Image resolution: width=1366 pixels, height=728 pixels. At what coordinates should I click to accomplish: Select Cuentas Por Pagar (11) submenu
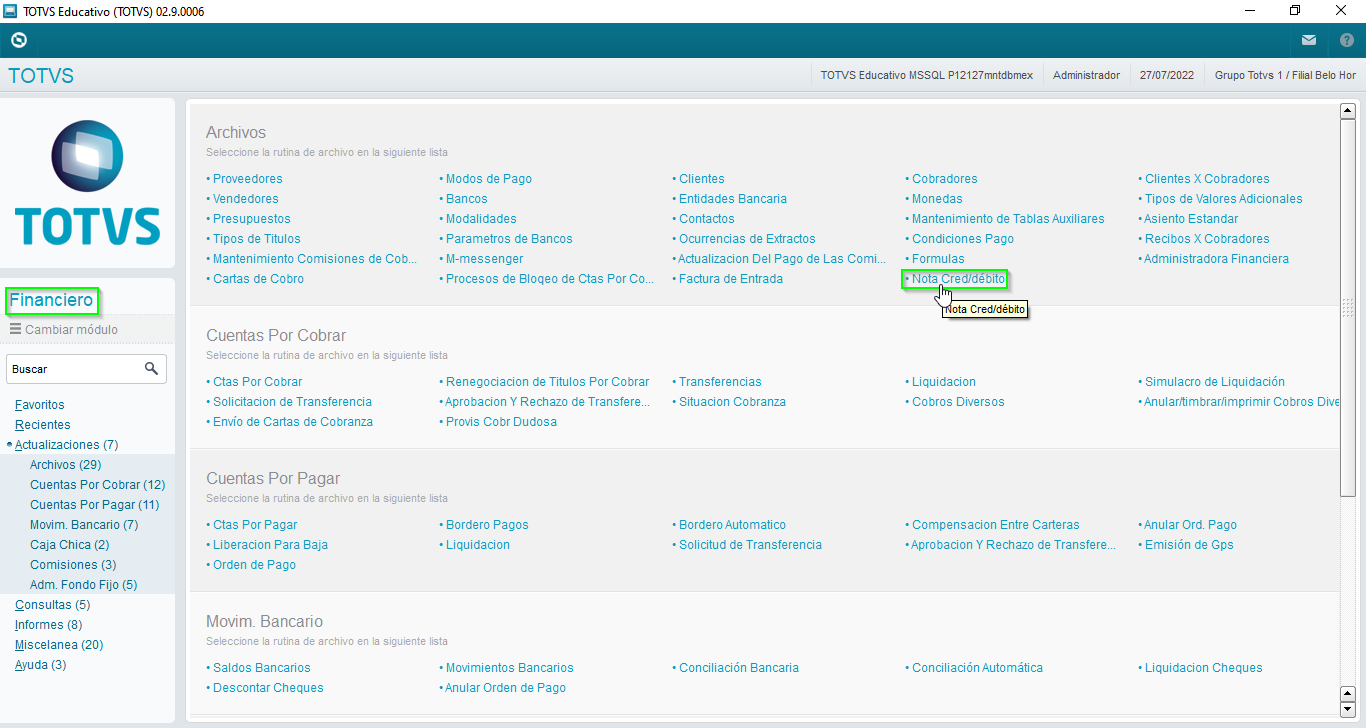point(94,505)
